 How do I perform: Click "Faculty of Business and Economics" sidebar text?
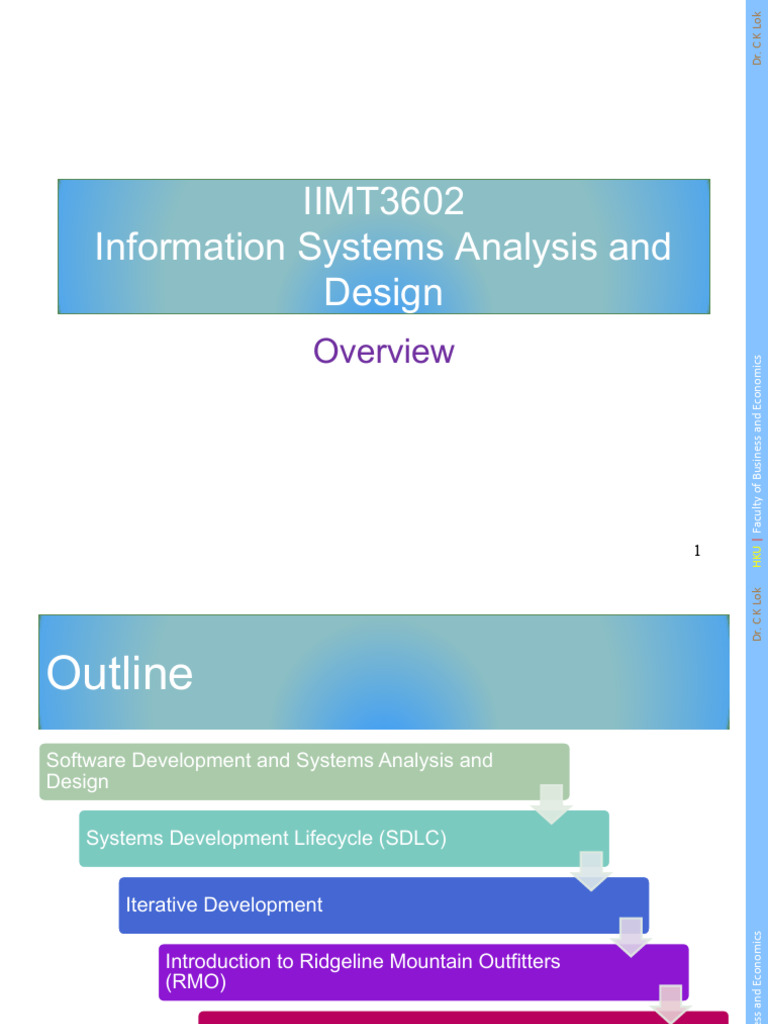tap(757, 444)
